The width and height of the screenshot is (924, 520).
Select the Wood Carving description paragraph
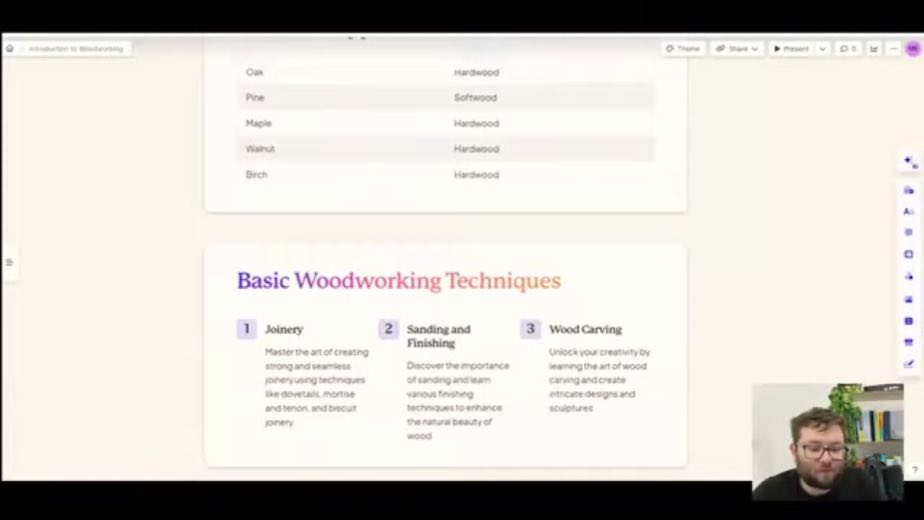click(599, 380)
